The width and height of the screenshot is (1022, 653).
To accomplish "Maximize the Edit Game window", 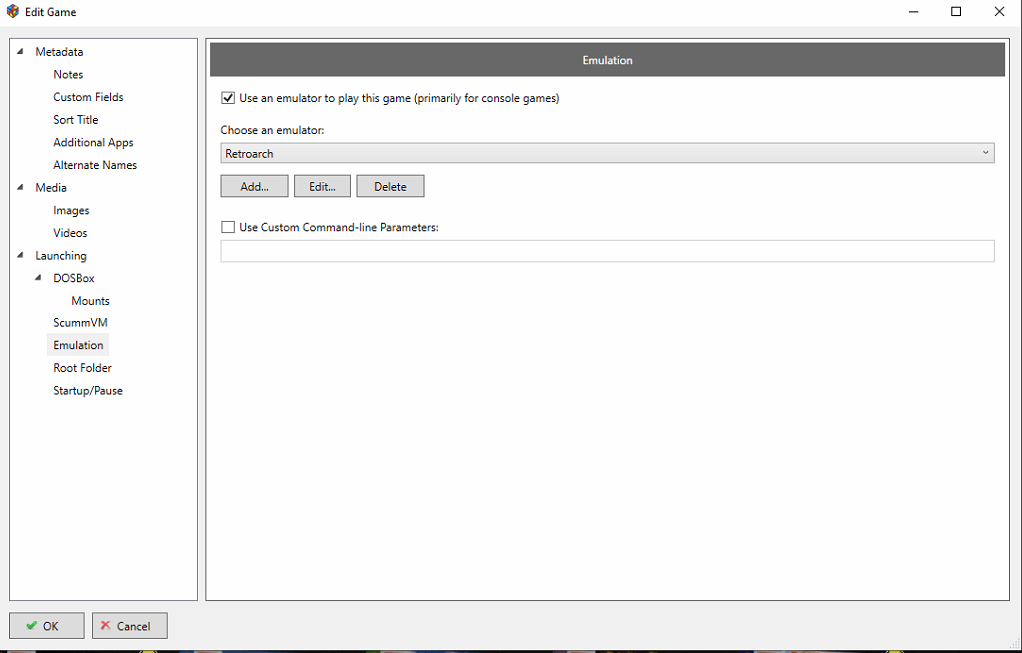I will pyautogui.click(x=956, y=12).
